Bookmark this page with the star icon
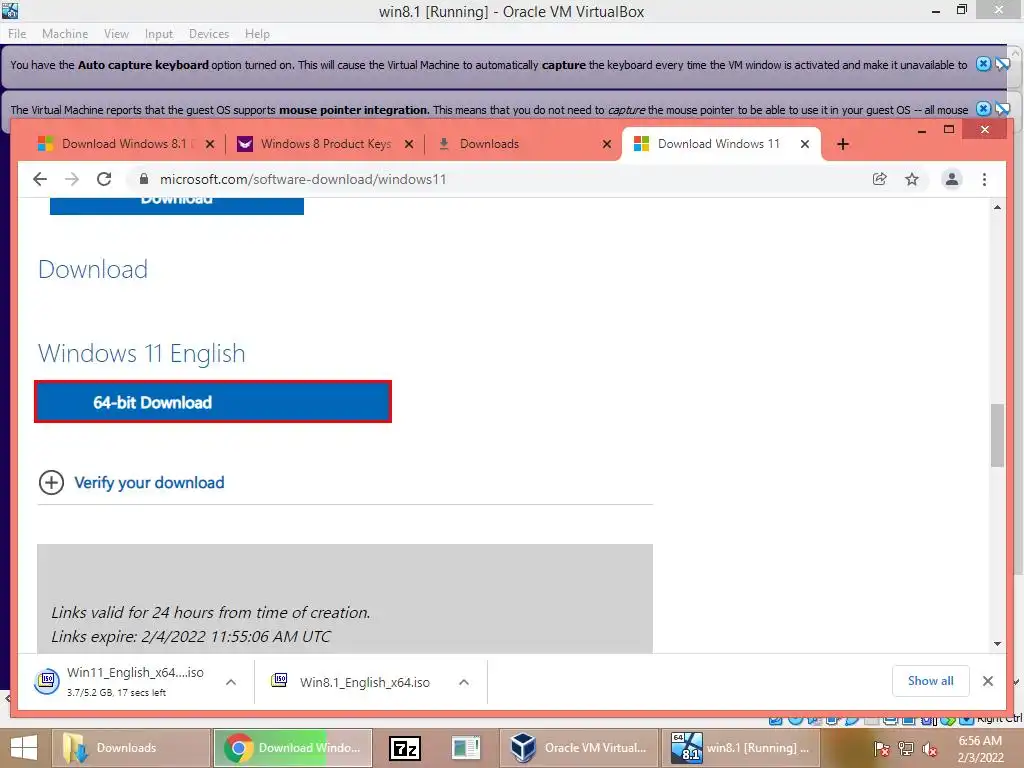Viewport: 1024px width, 768px height. pos(912,179)
